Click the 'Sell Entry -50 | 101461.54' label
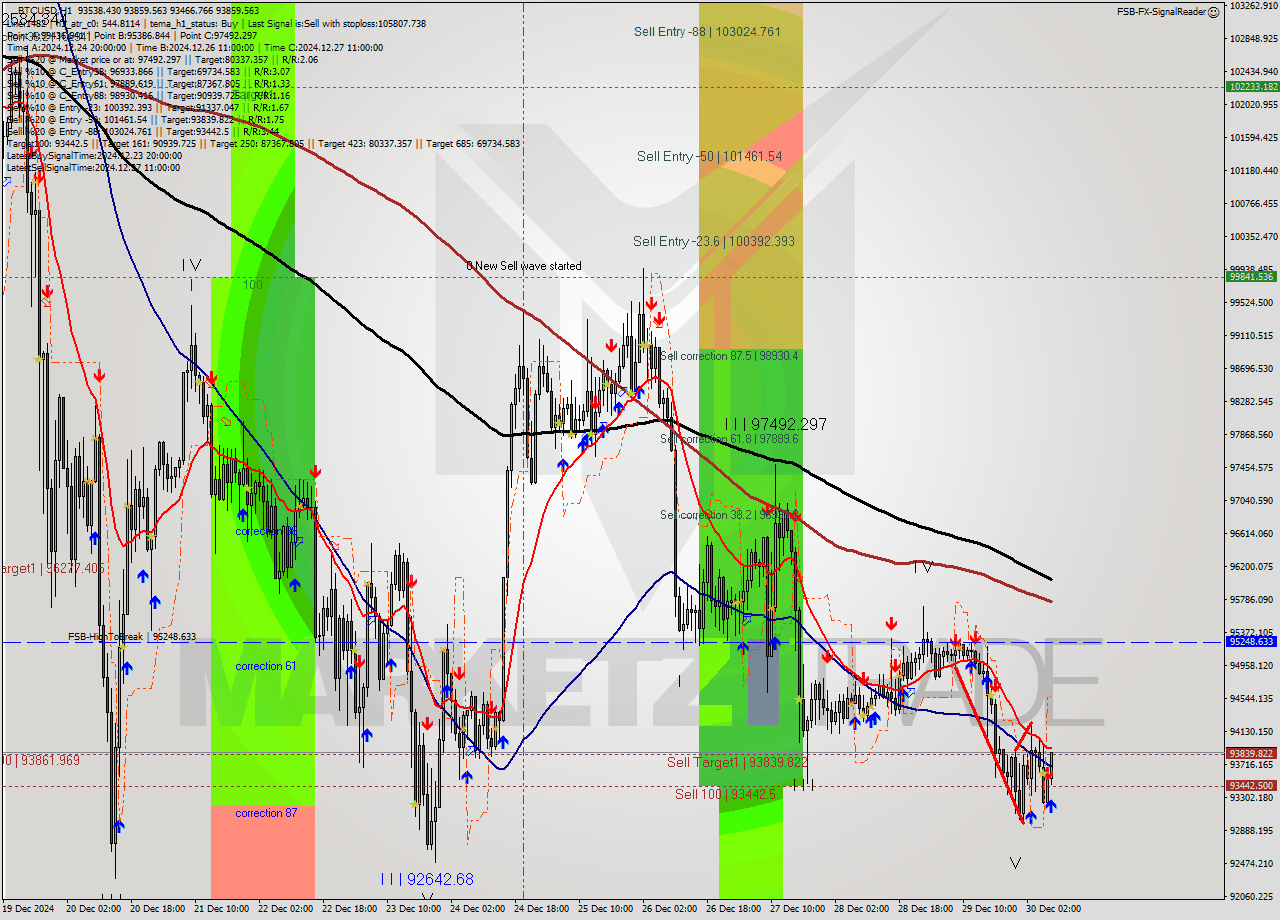Image resolution: width=1280 pixels, height=920 pixels. (709, 157)
